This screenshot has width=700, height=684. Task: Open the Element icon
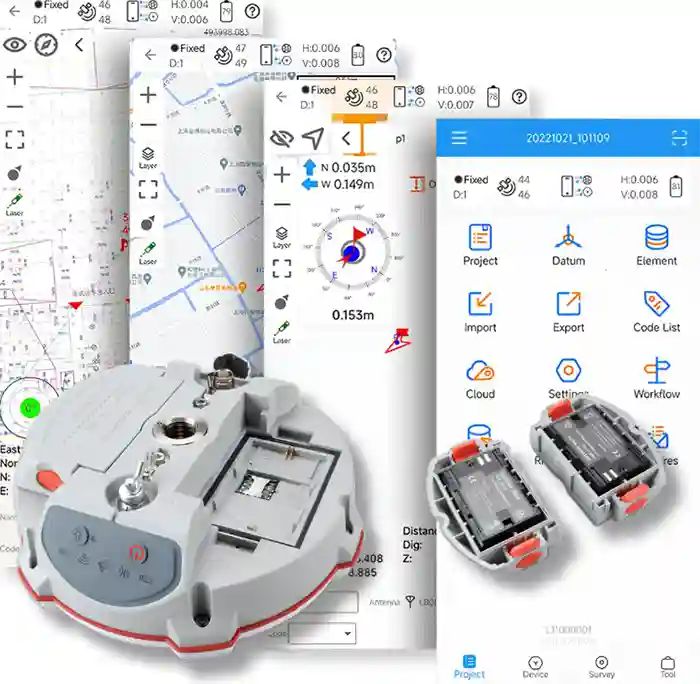point(656,245)
